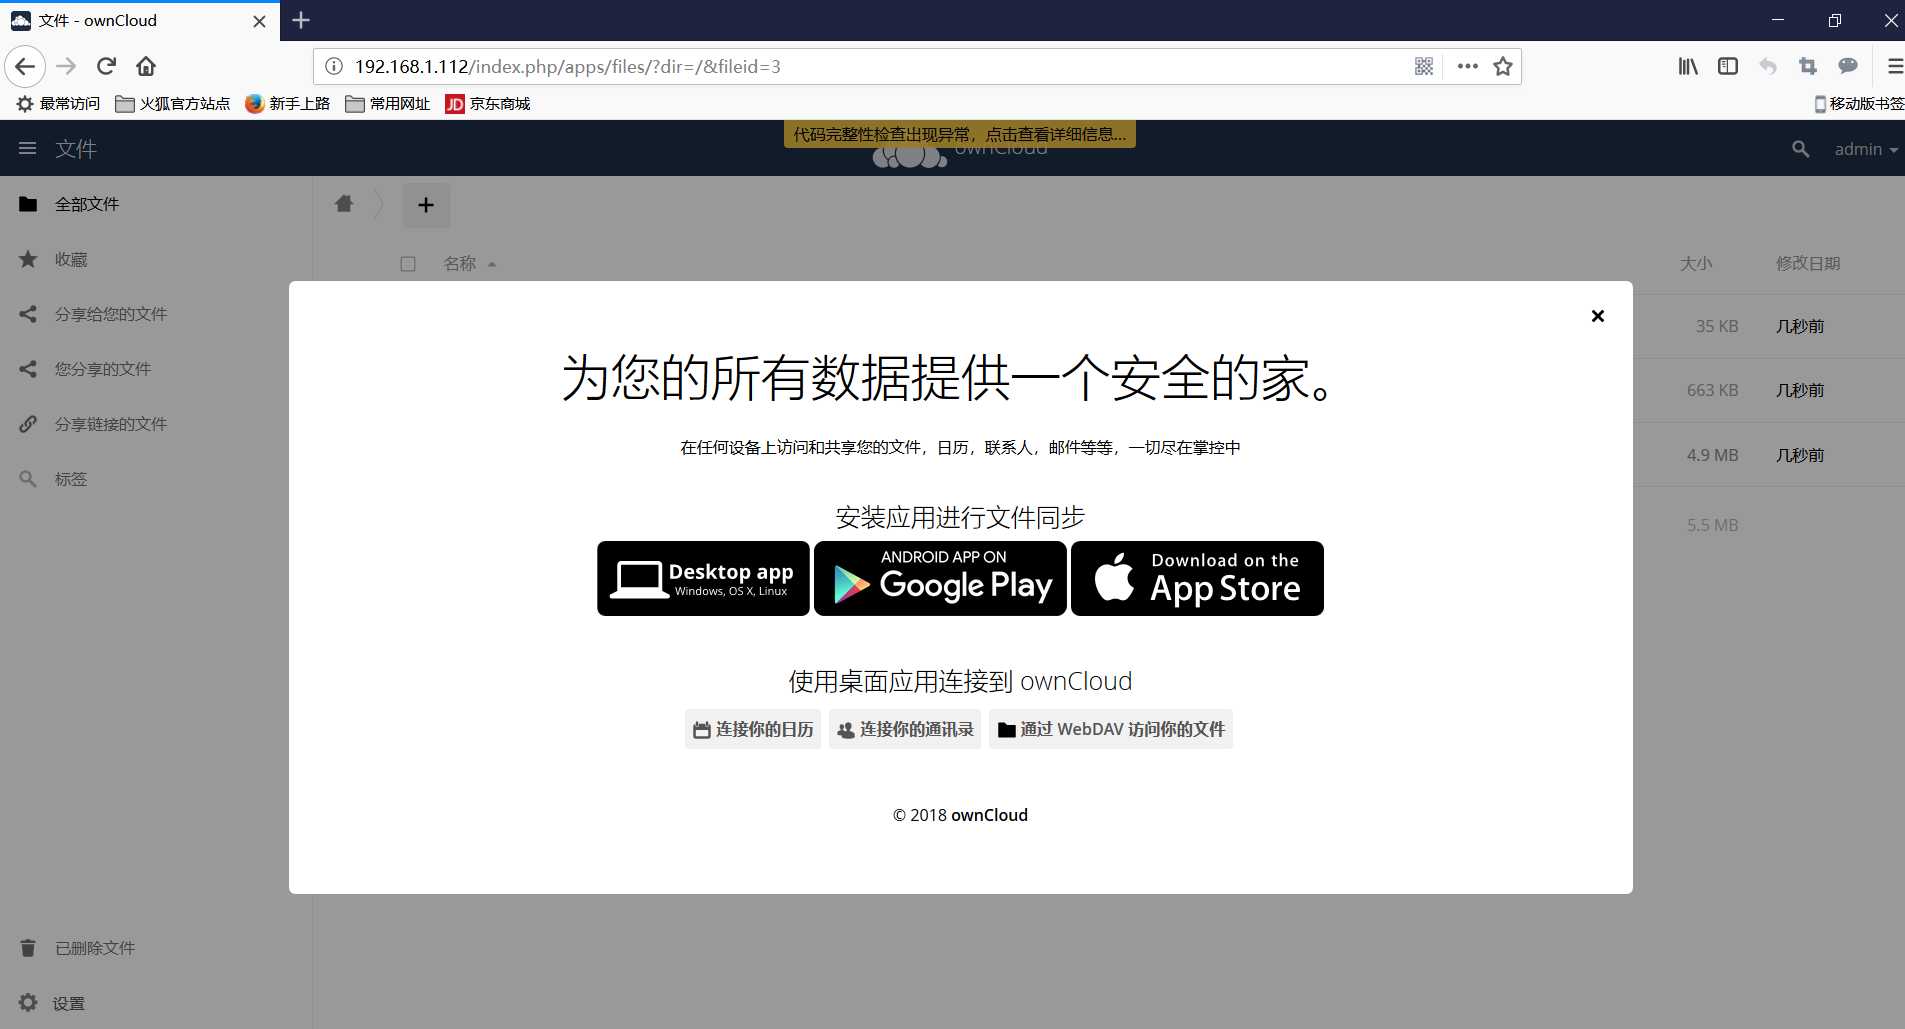The width and height of the screenshot is (1905, 1029).
Task: Click the QR code icon in address bar
Action: click(1424, 67)
